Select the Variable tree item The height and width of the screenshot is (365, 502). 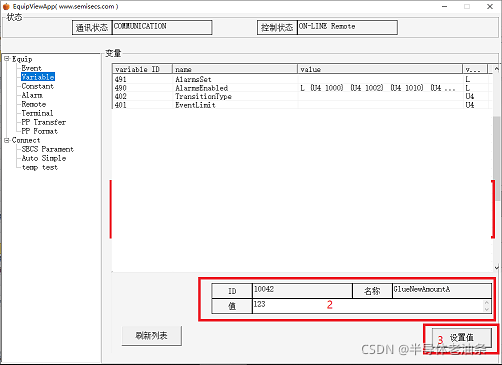point(38,77)
